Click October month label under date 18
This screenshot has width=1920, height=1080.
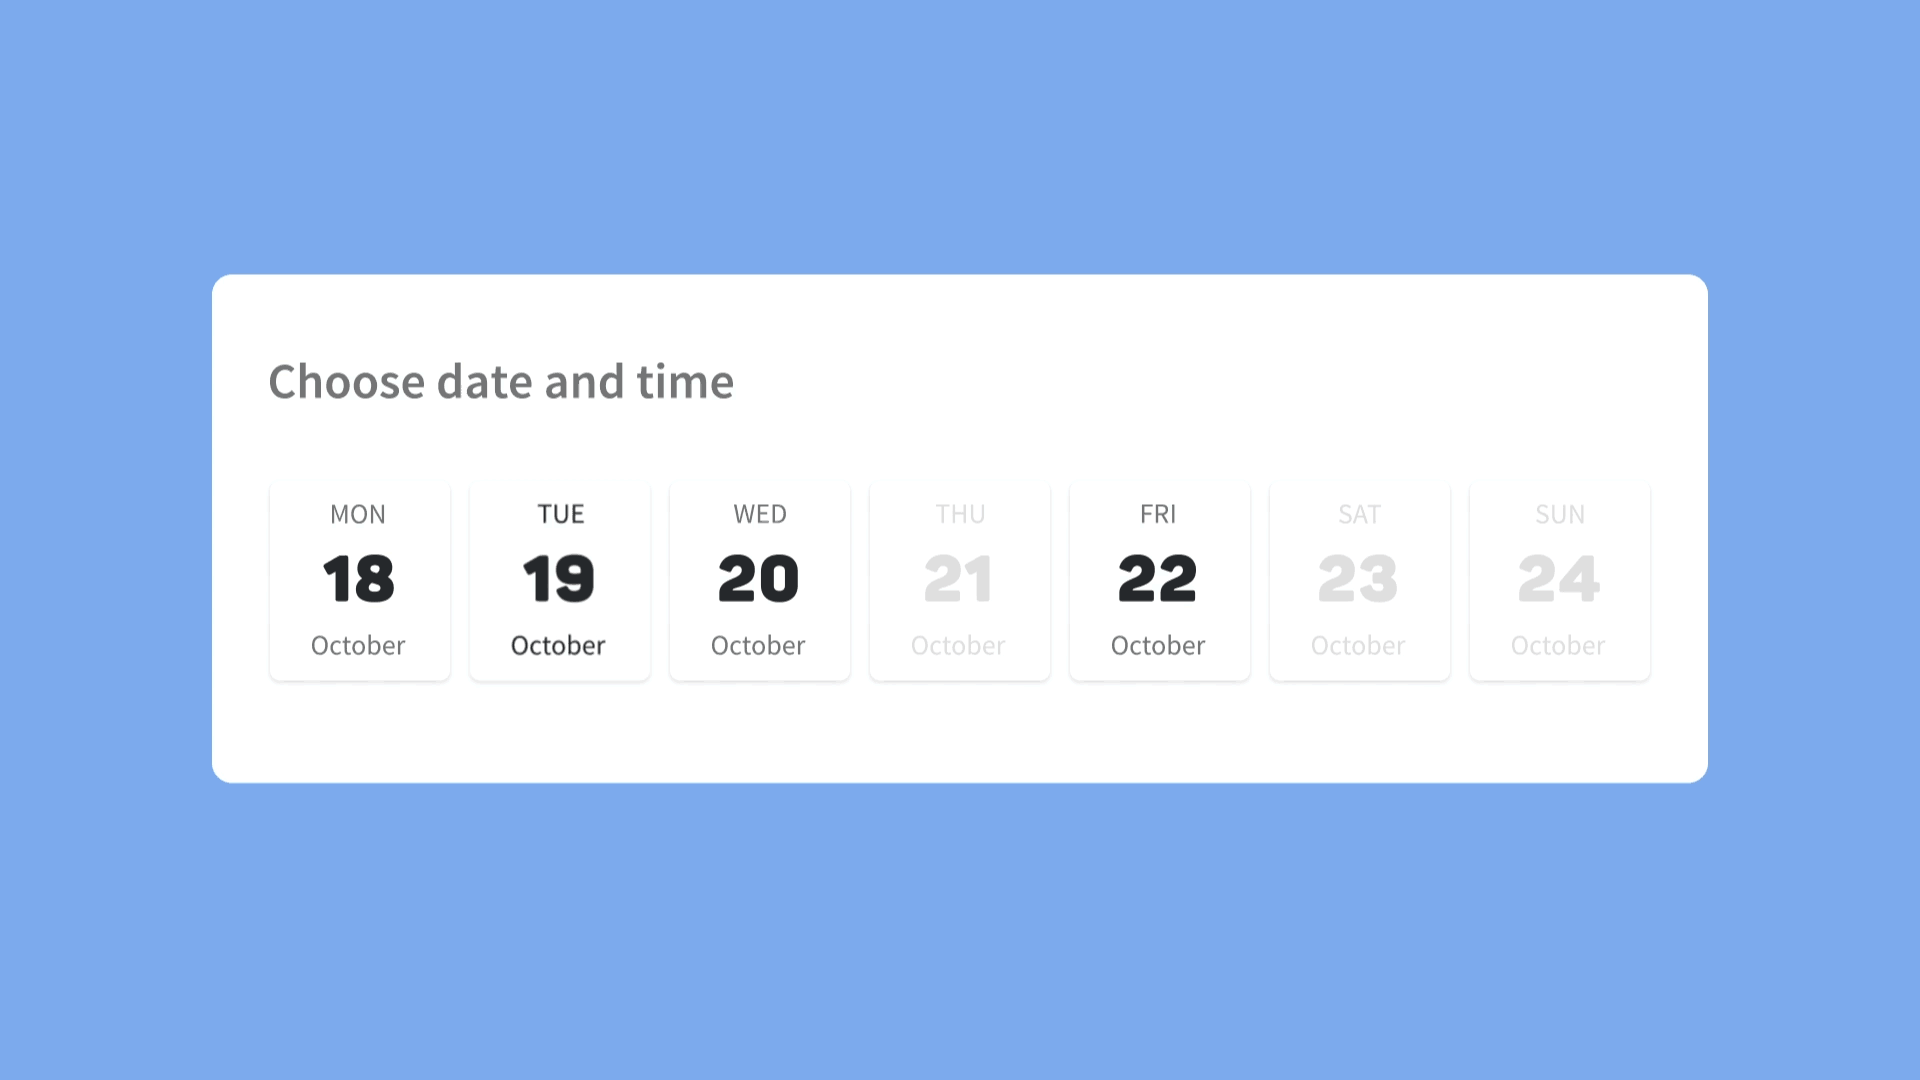pos(357,645)
